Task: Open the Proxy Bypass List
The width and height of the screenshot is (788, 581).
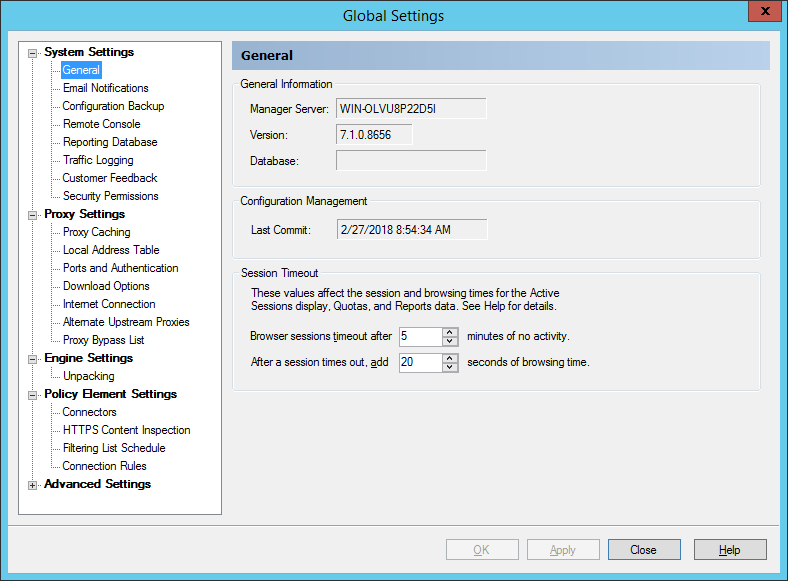Action: pos(103,340)
